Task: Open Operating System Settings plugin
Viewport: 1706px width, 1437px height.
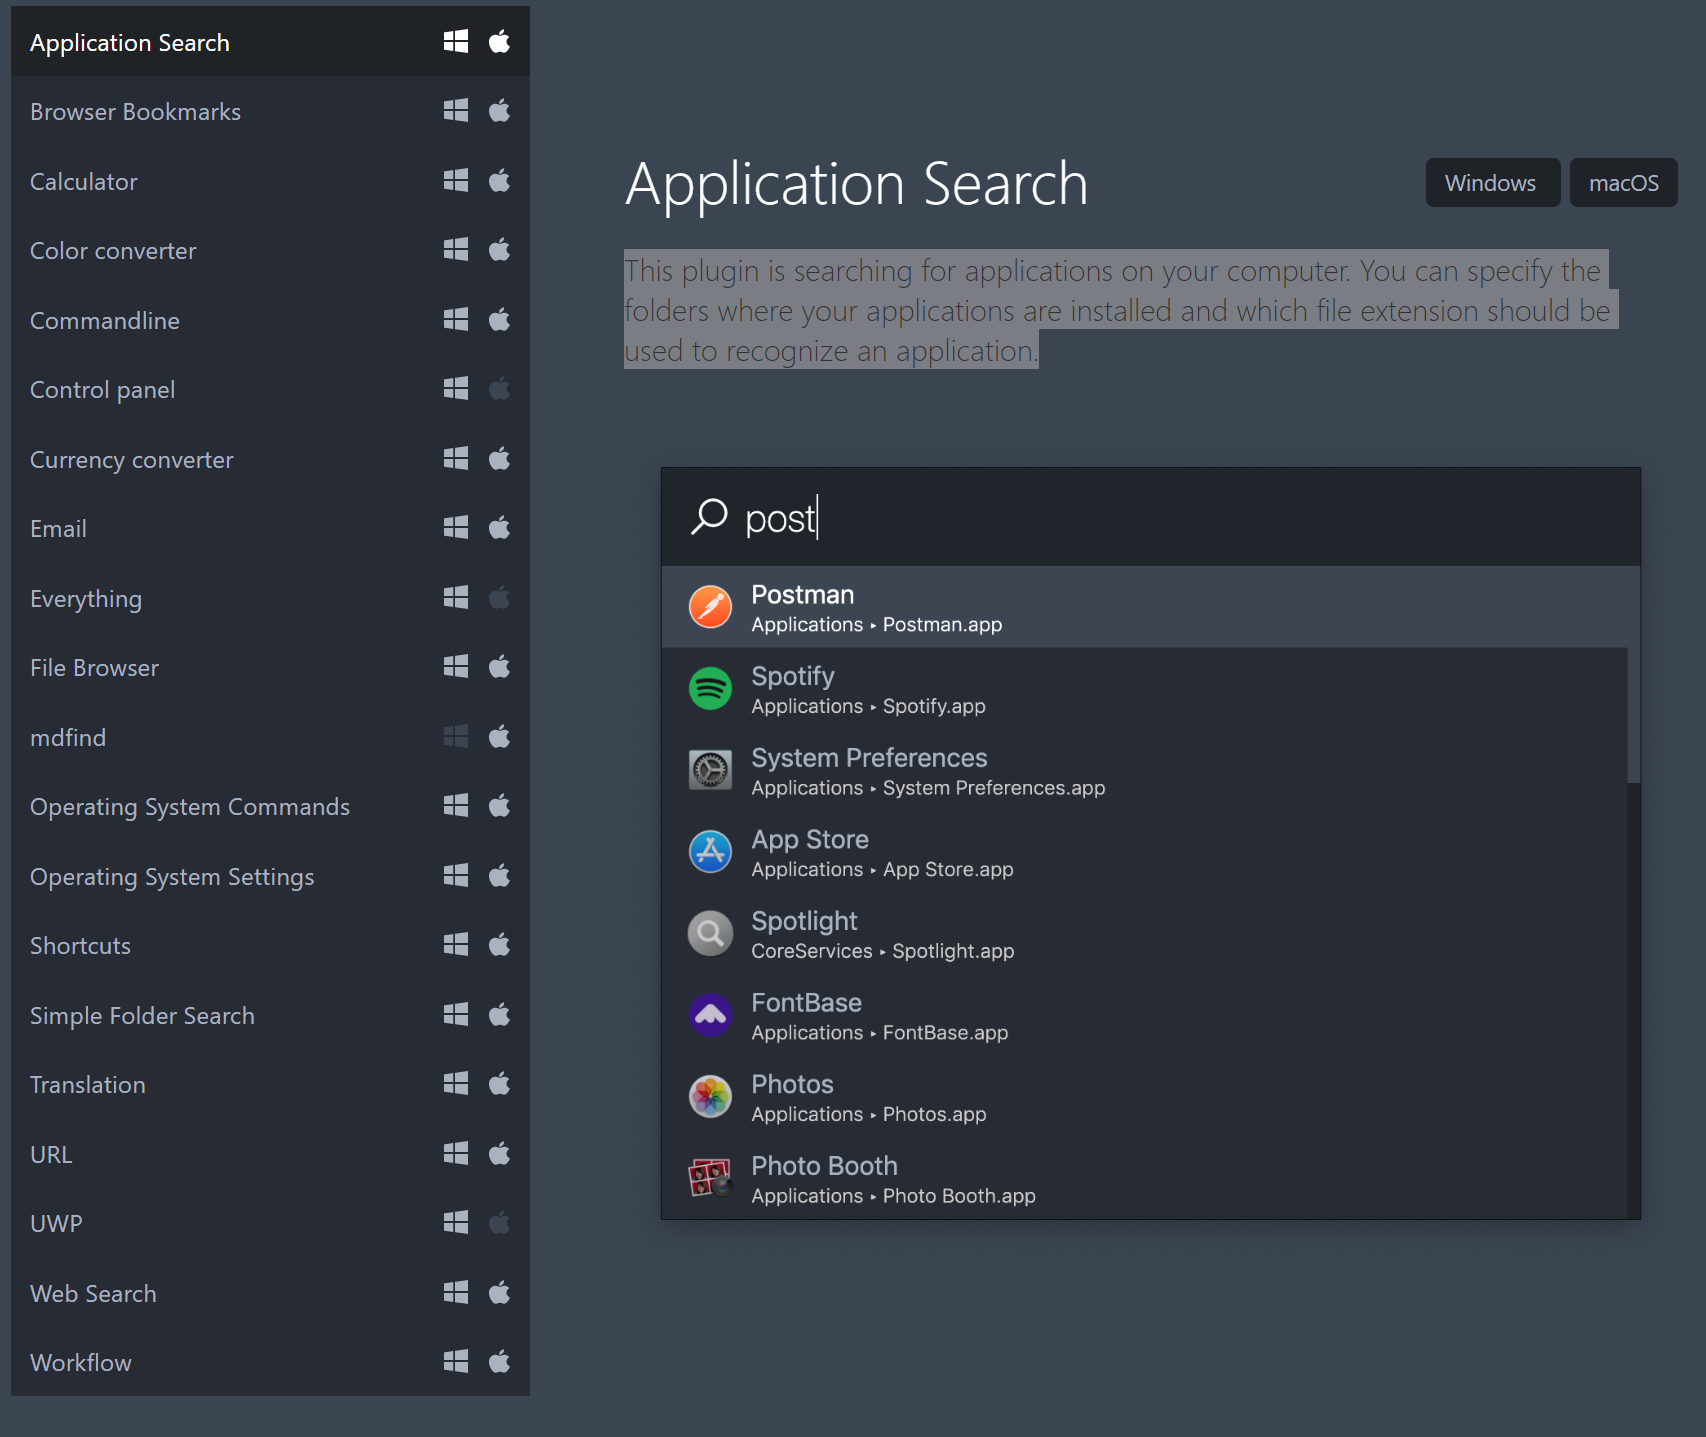Action: click(x=270, y=876)
